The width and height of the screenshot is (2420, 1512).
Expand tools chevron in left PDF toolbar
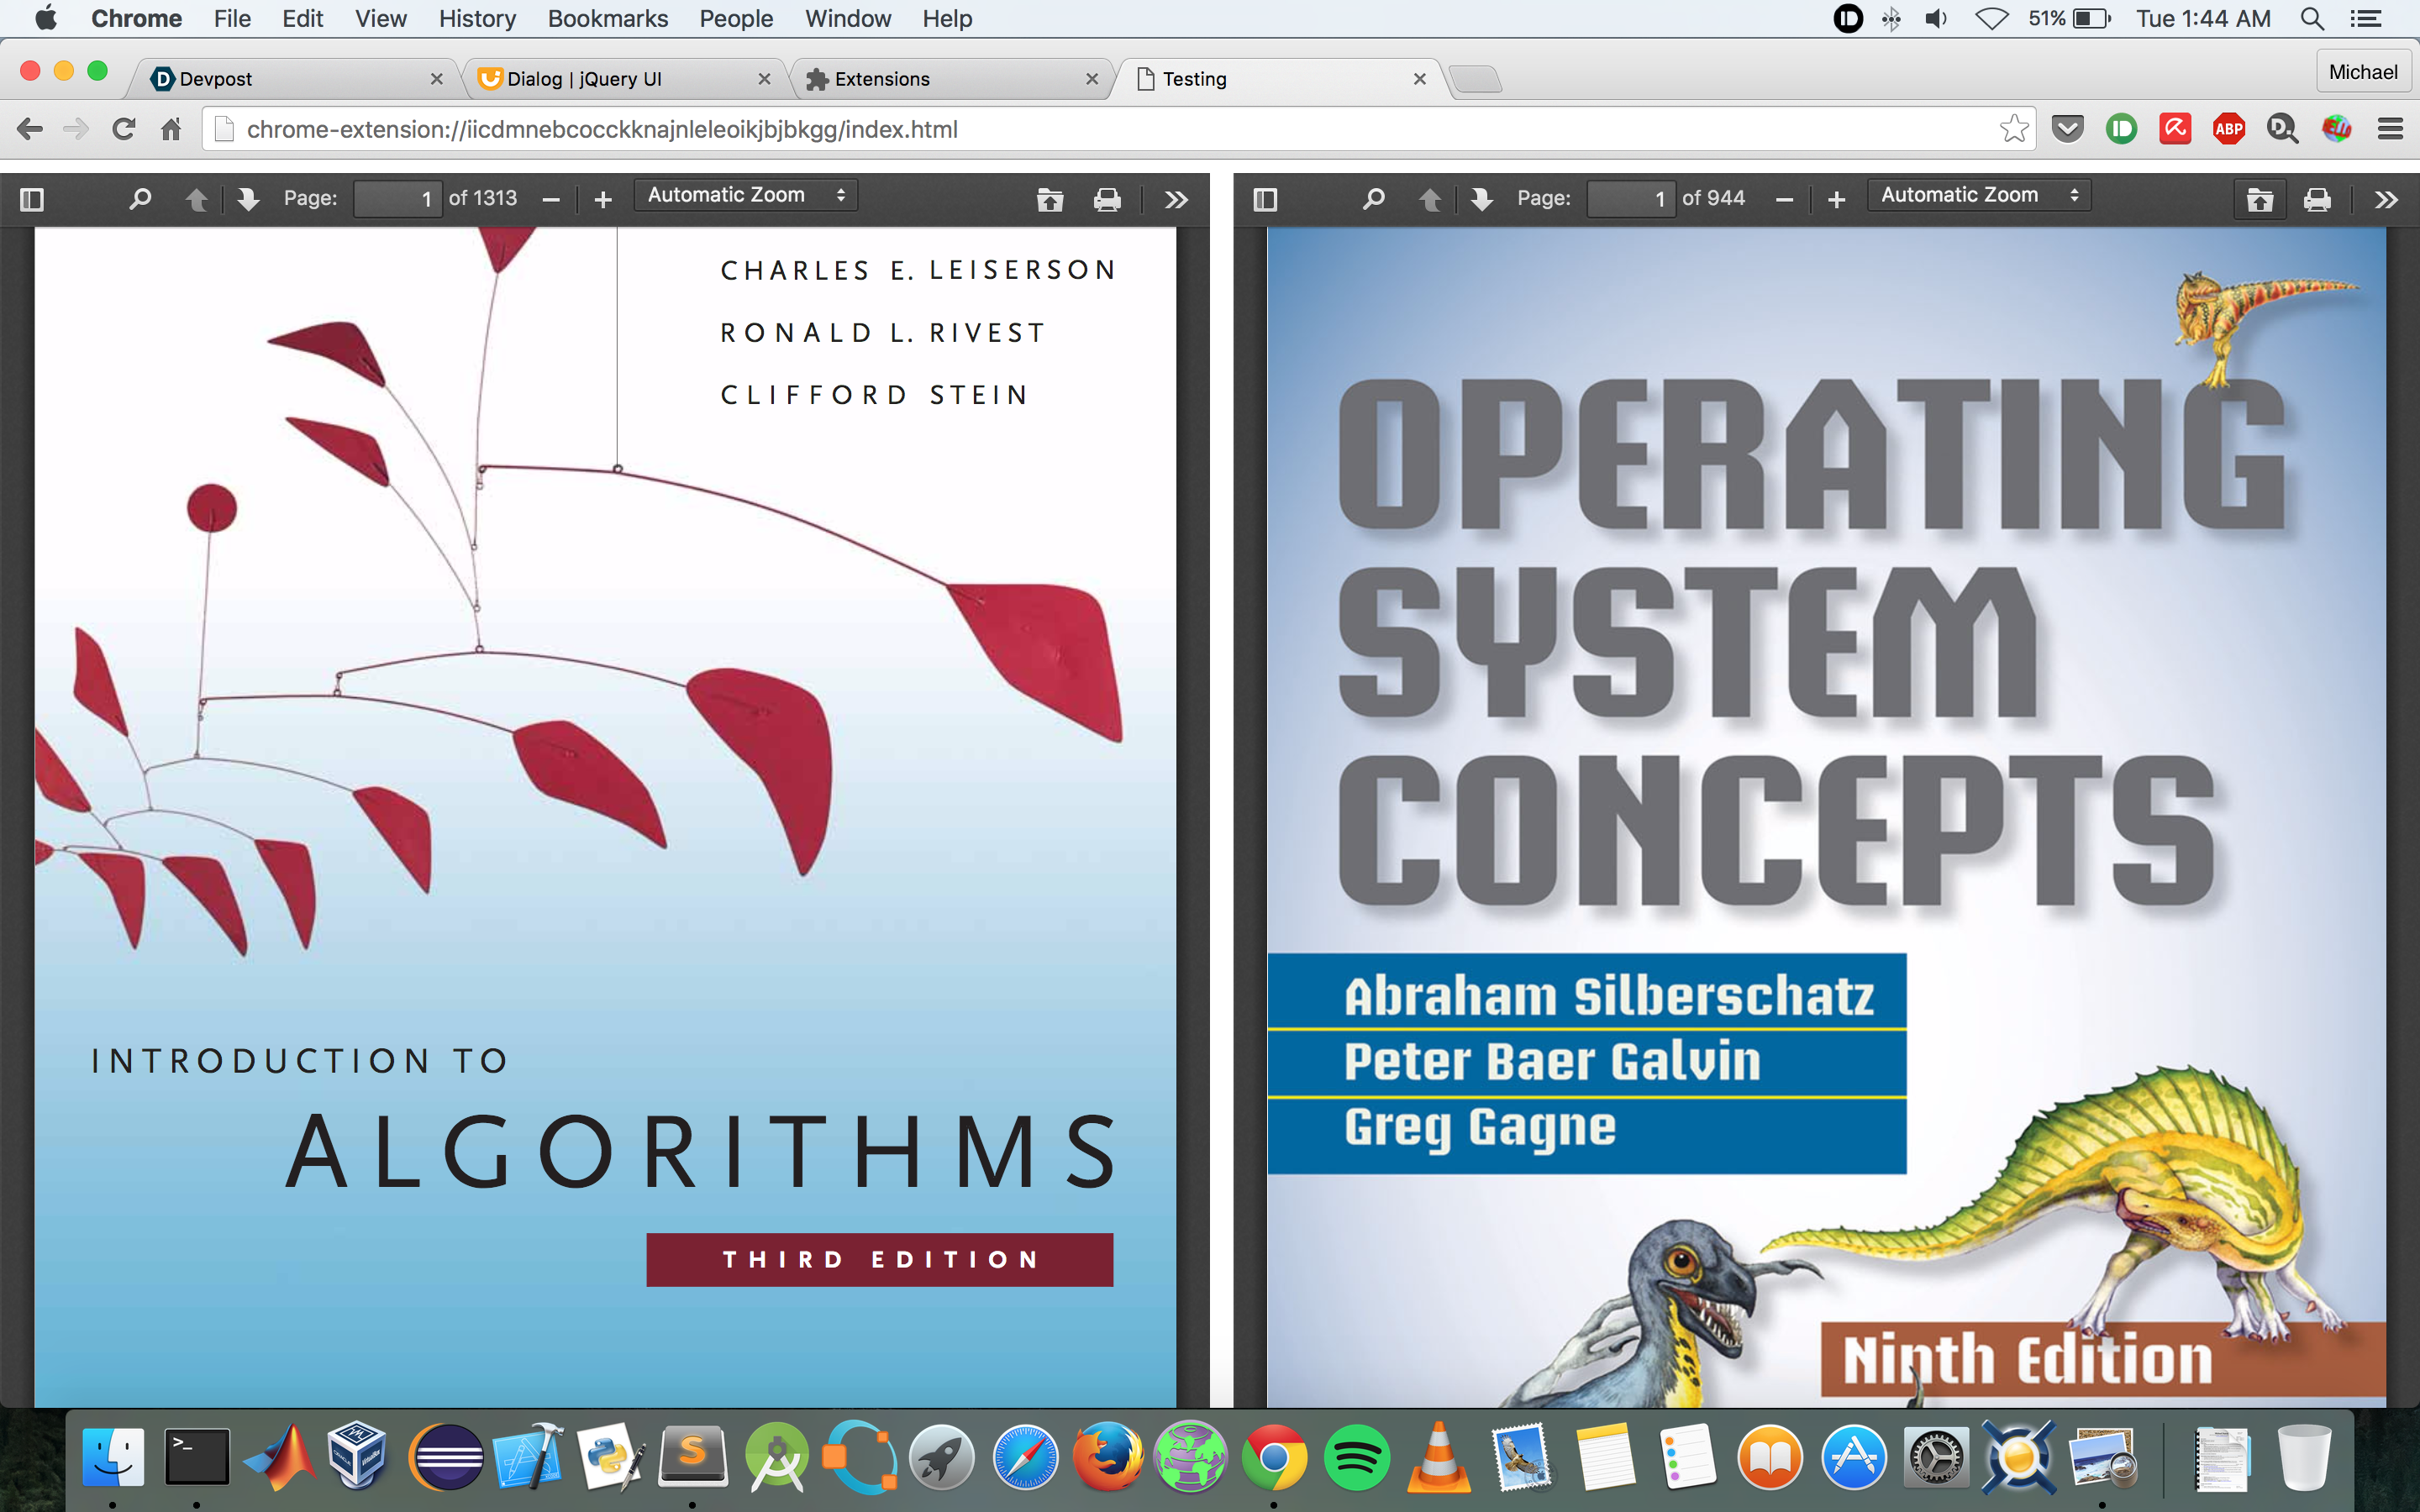click(x=1176, y=200)
